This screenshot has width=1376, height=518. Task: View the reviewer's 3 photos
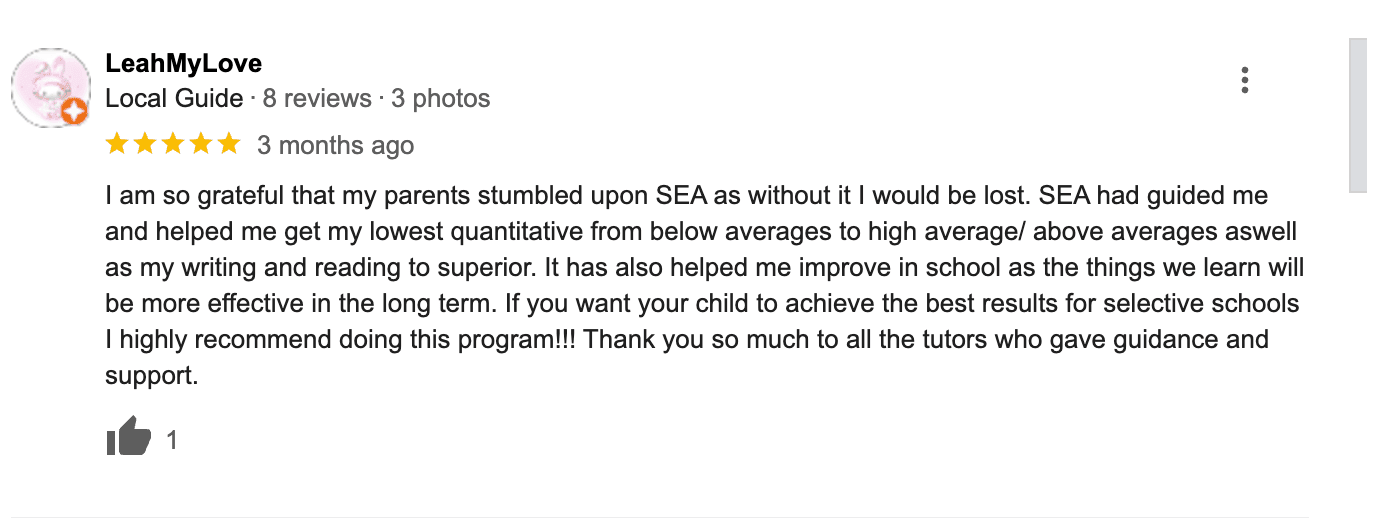pos(440,98)
